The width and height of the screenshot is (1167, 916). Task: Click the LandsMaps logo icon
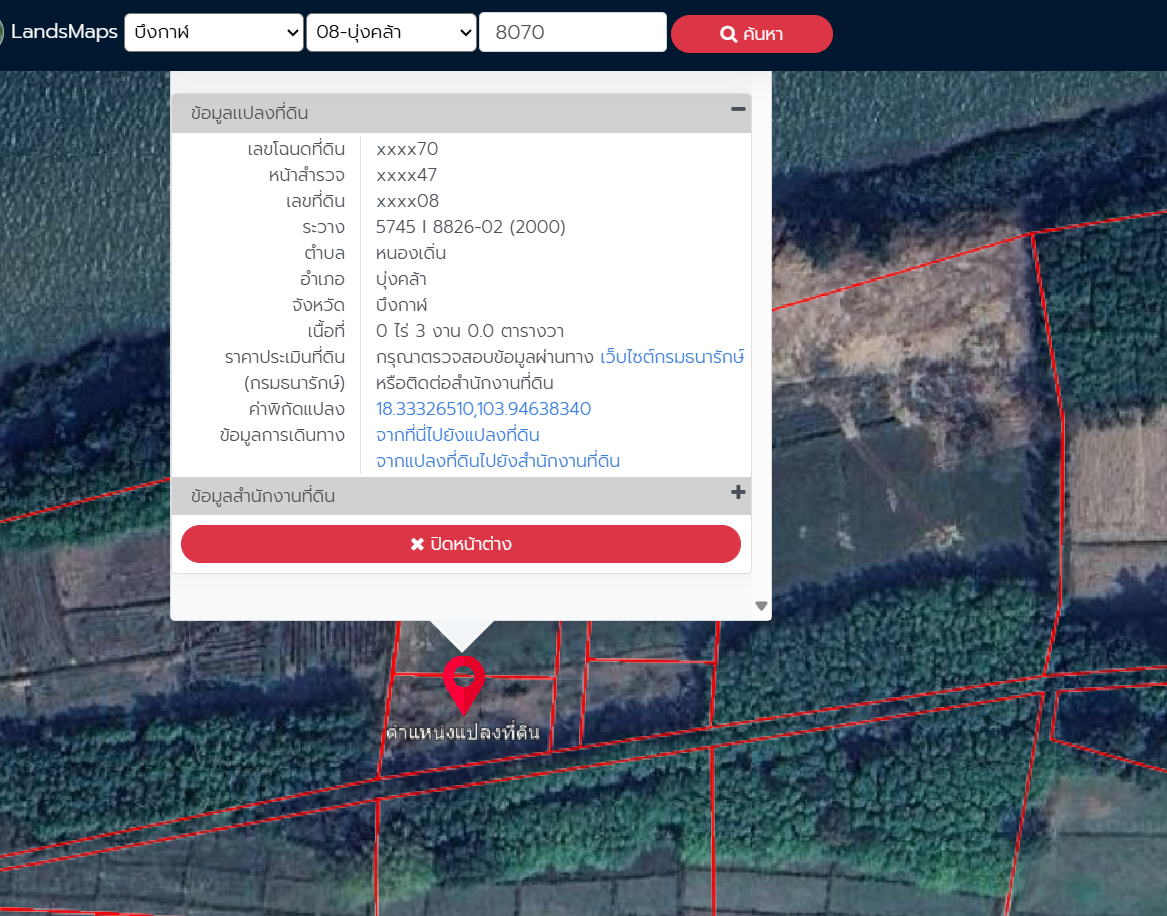[2, 32]
